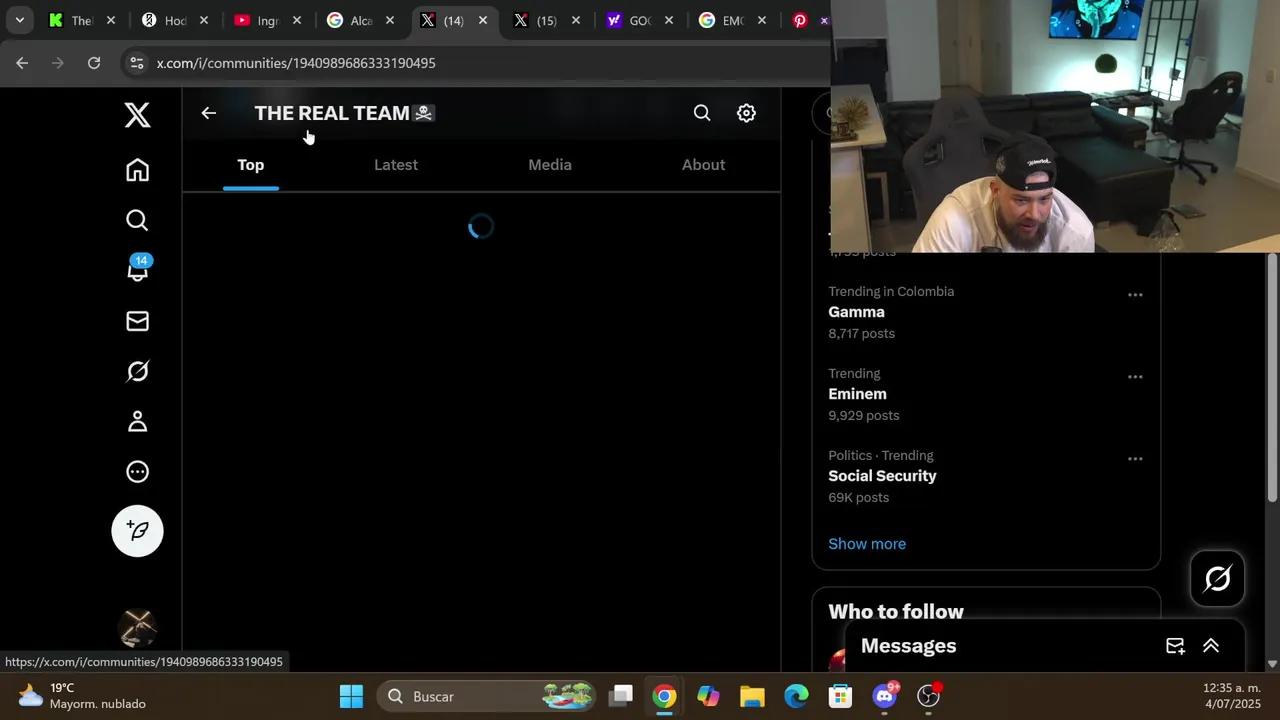1280x720 pixels.
Task: Search within THE REAL TEAM community
Action: pos(702,113)
